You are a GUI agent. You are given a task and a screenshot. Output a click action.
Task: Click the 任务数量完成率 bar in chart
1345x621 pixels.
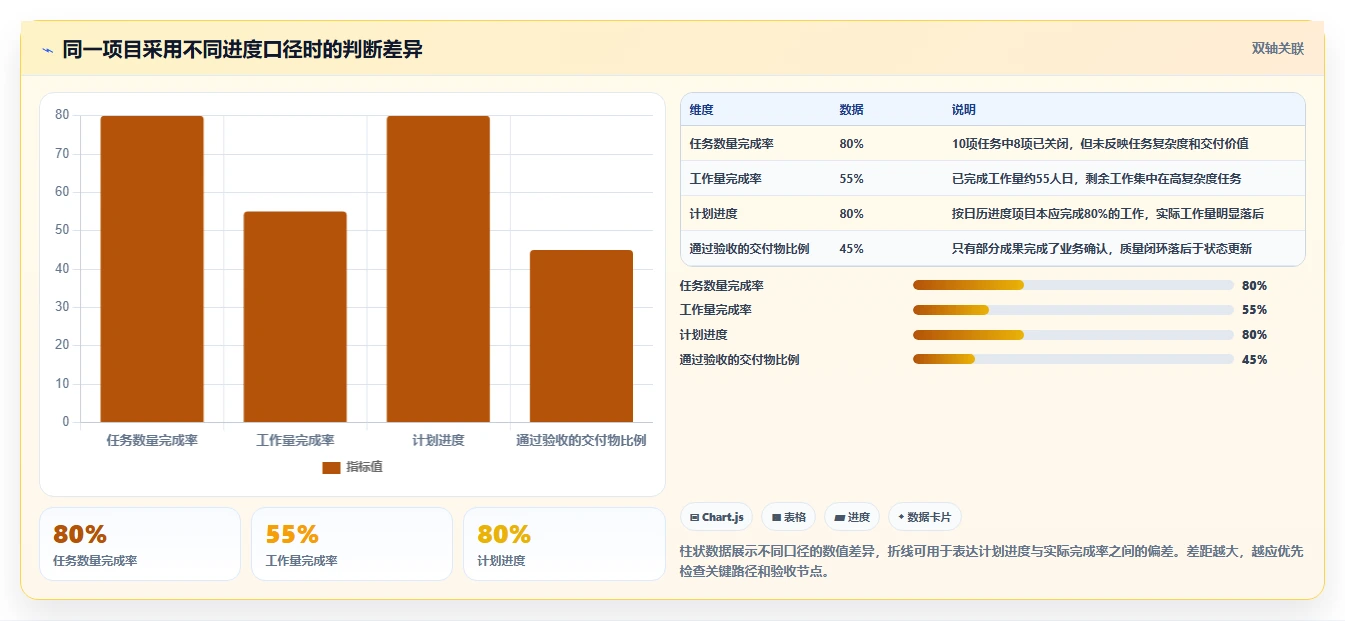tap(152, 269)
